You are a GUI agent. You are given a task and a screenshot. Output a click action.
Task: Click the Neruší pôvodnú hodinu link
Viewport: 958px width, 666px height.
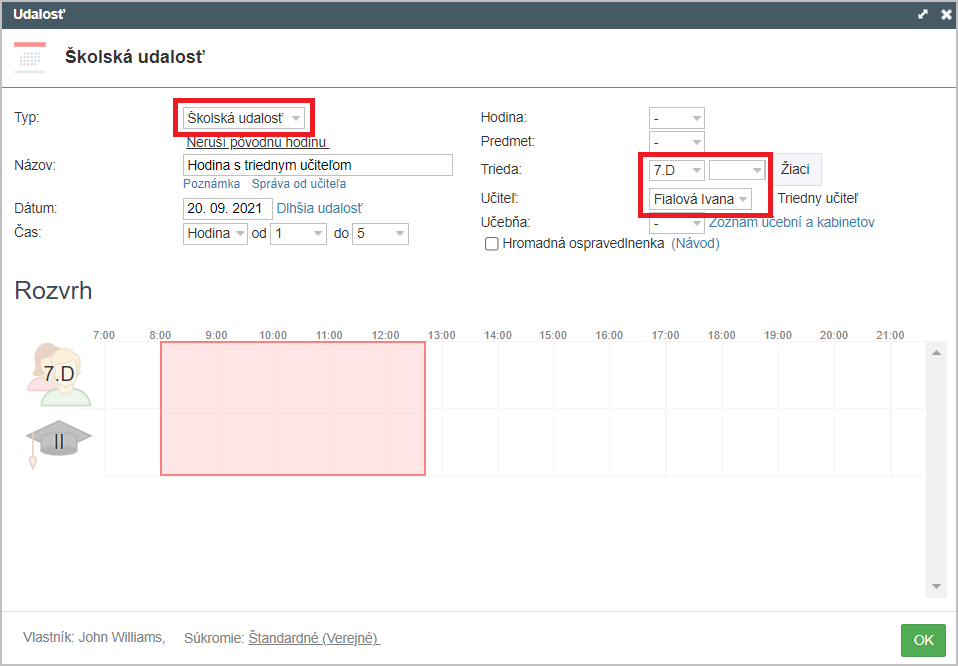point(257,142)
